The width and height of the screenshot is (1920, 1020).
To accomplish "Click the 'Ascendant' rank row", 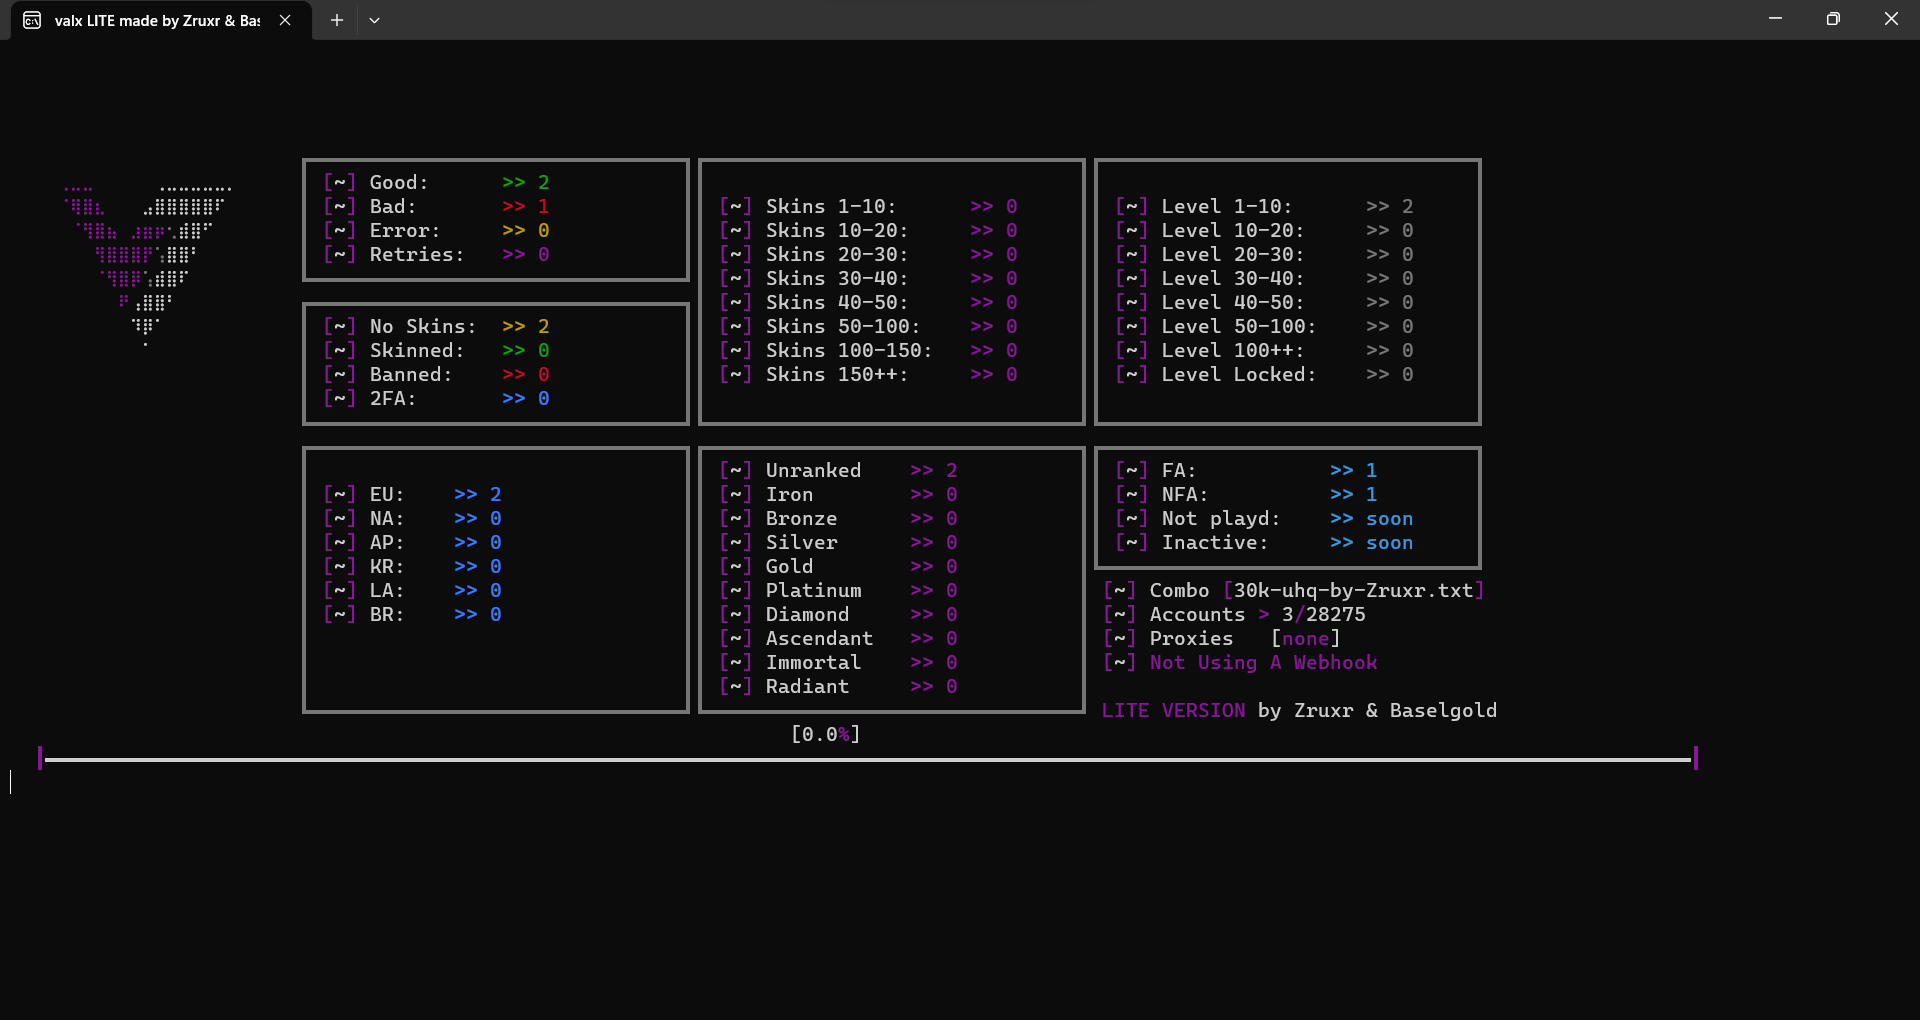I will pyautogui.click(x=838, y=638).
